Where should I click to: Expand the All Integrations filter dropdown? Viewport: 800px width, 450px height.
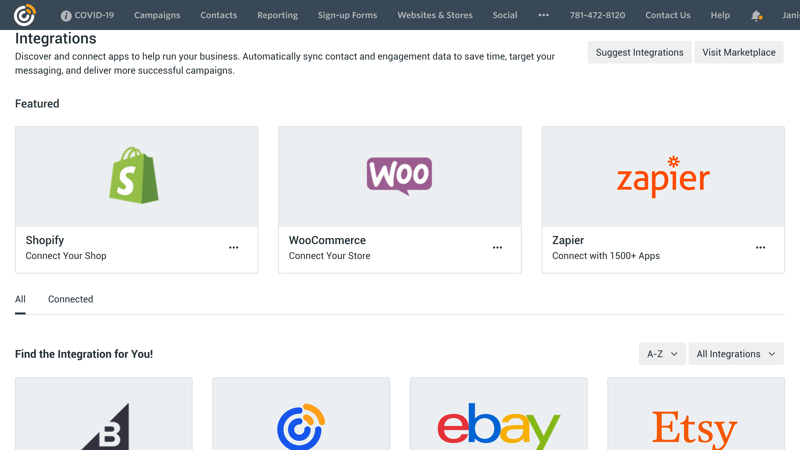click(736, 354)
